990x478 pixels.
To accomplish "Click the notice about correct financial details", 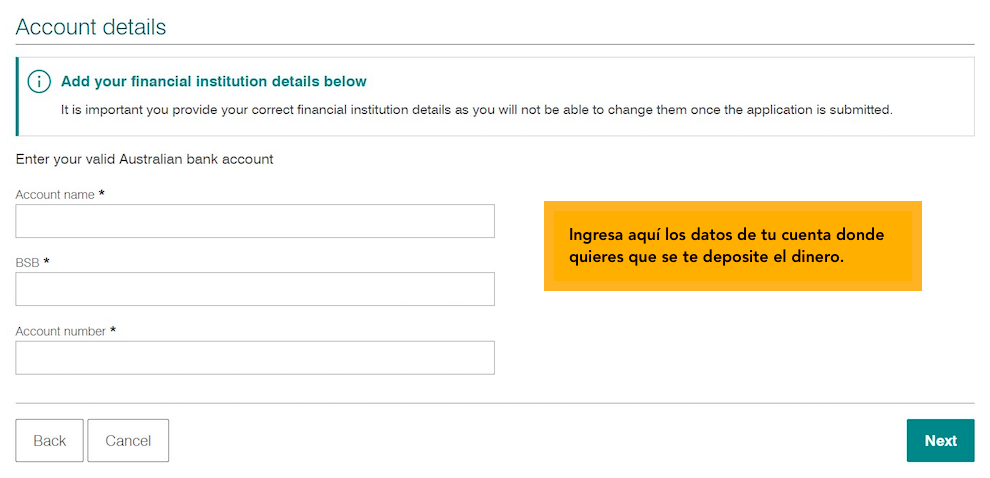I will click(x=477, y=110).
